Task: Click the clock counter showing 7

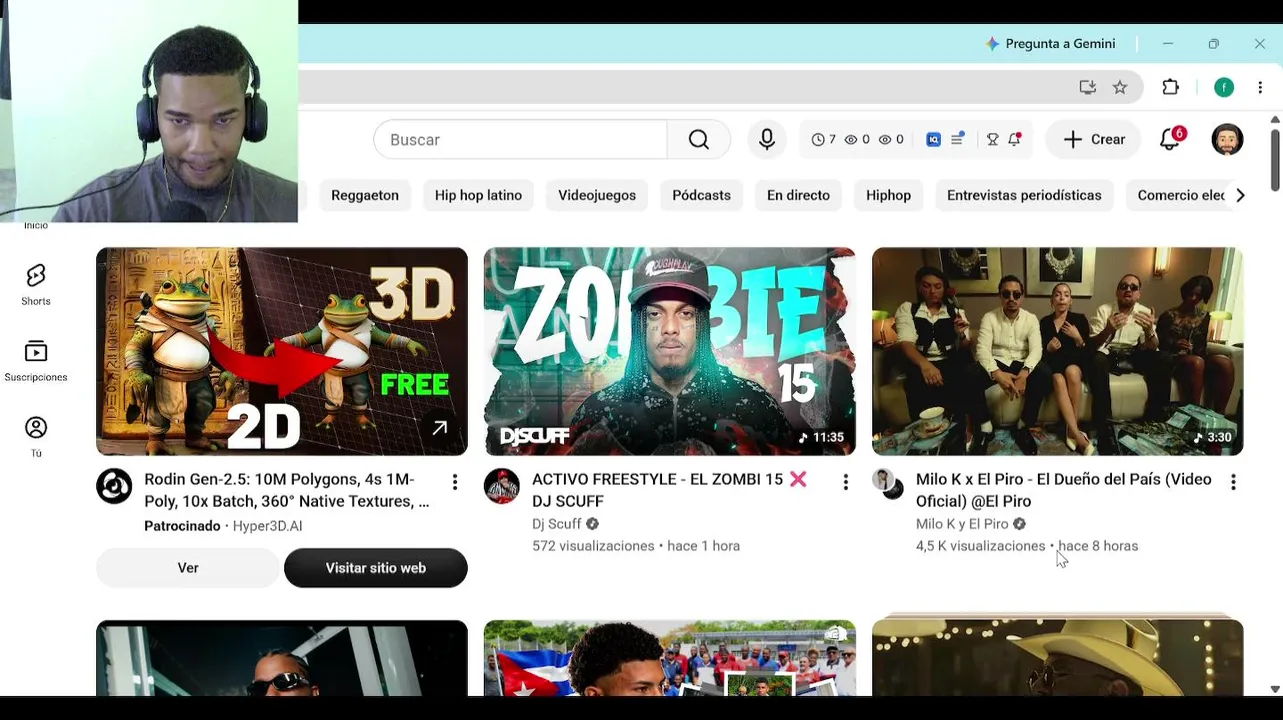Action: coord(824,140)
